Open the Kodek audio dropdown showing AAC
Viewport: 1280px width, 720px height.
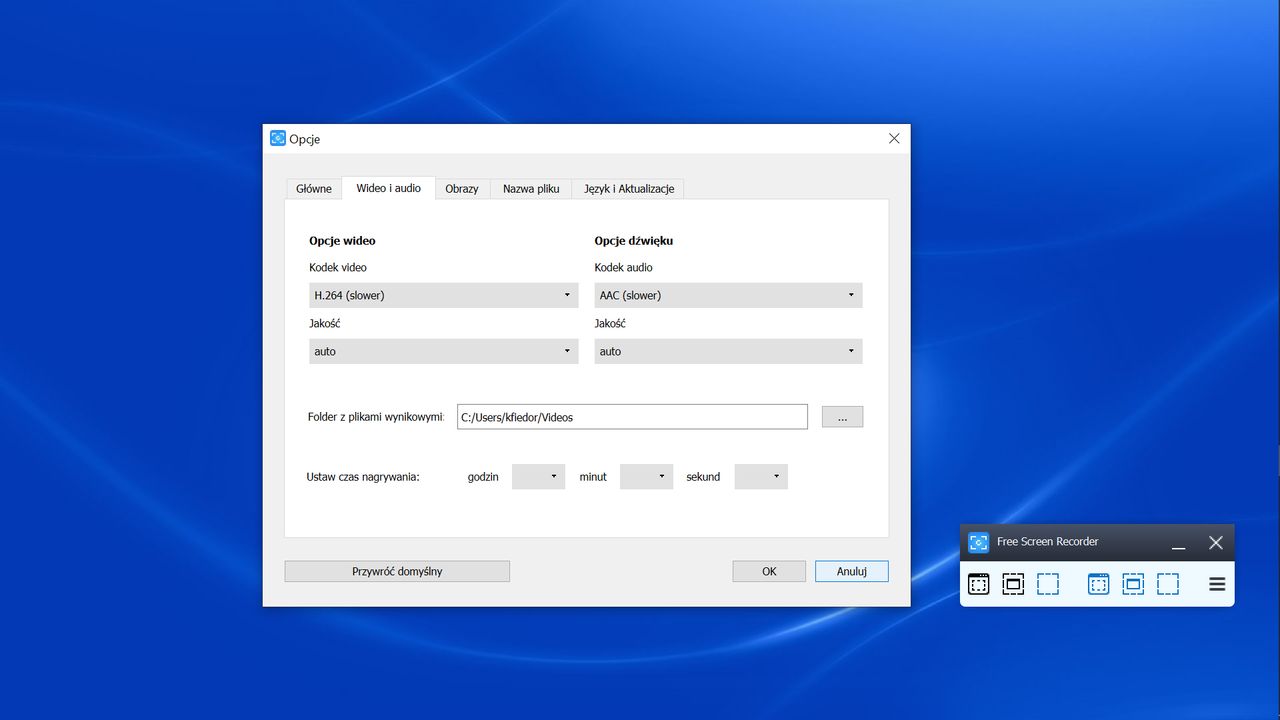coord(728,295)
